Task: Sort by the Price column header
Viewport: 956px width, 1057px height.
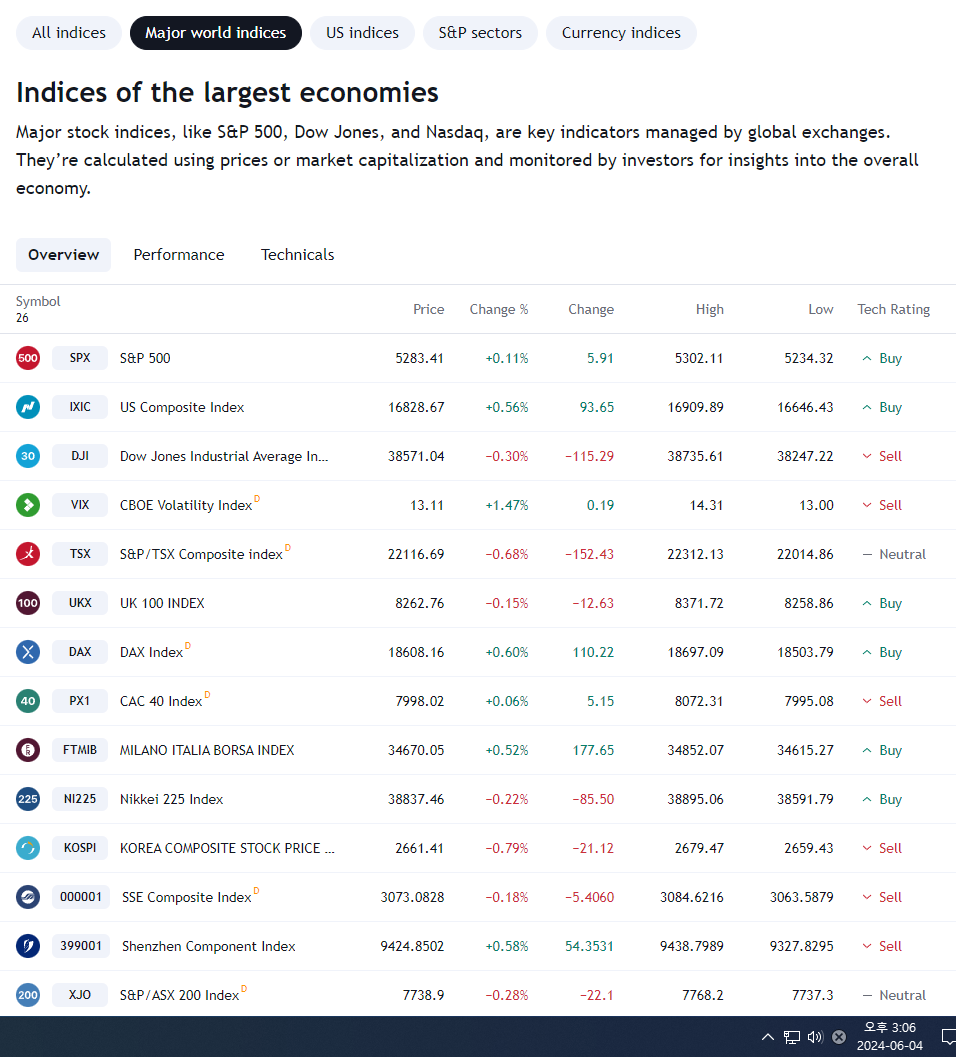Action: [429, 309]
